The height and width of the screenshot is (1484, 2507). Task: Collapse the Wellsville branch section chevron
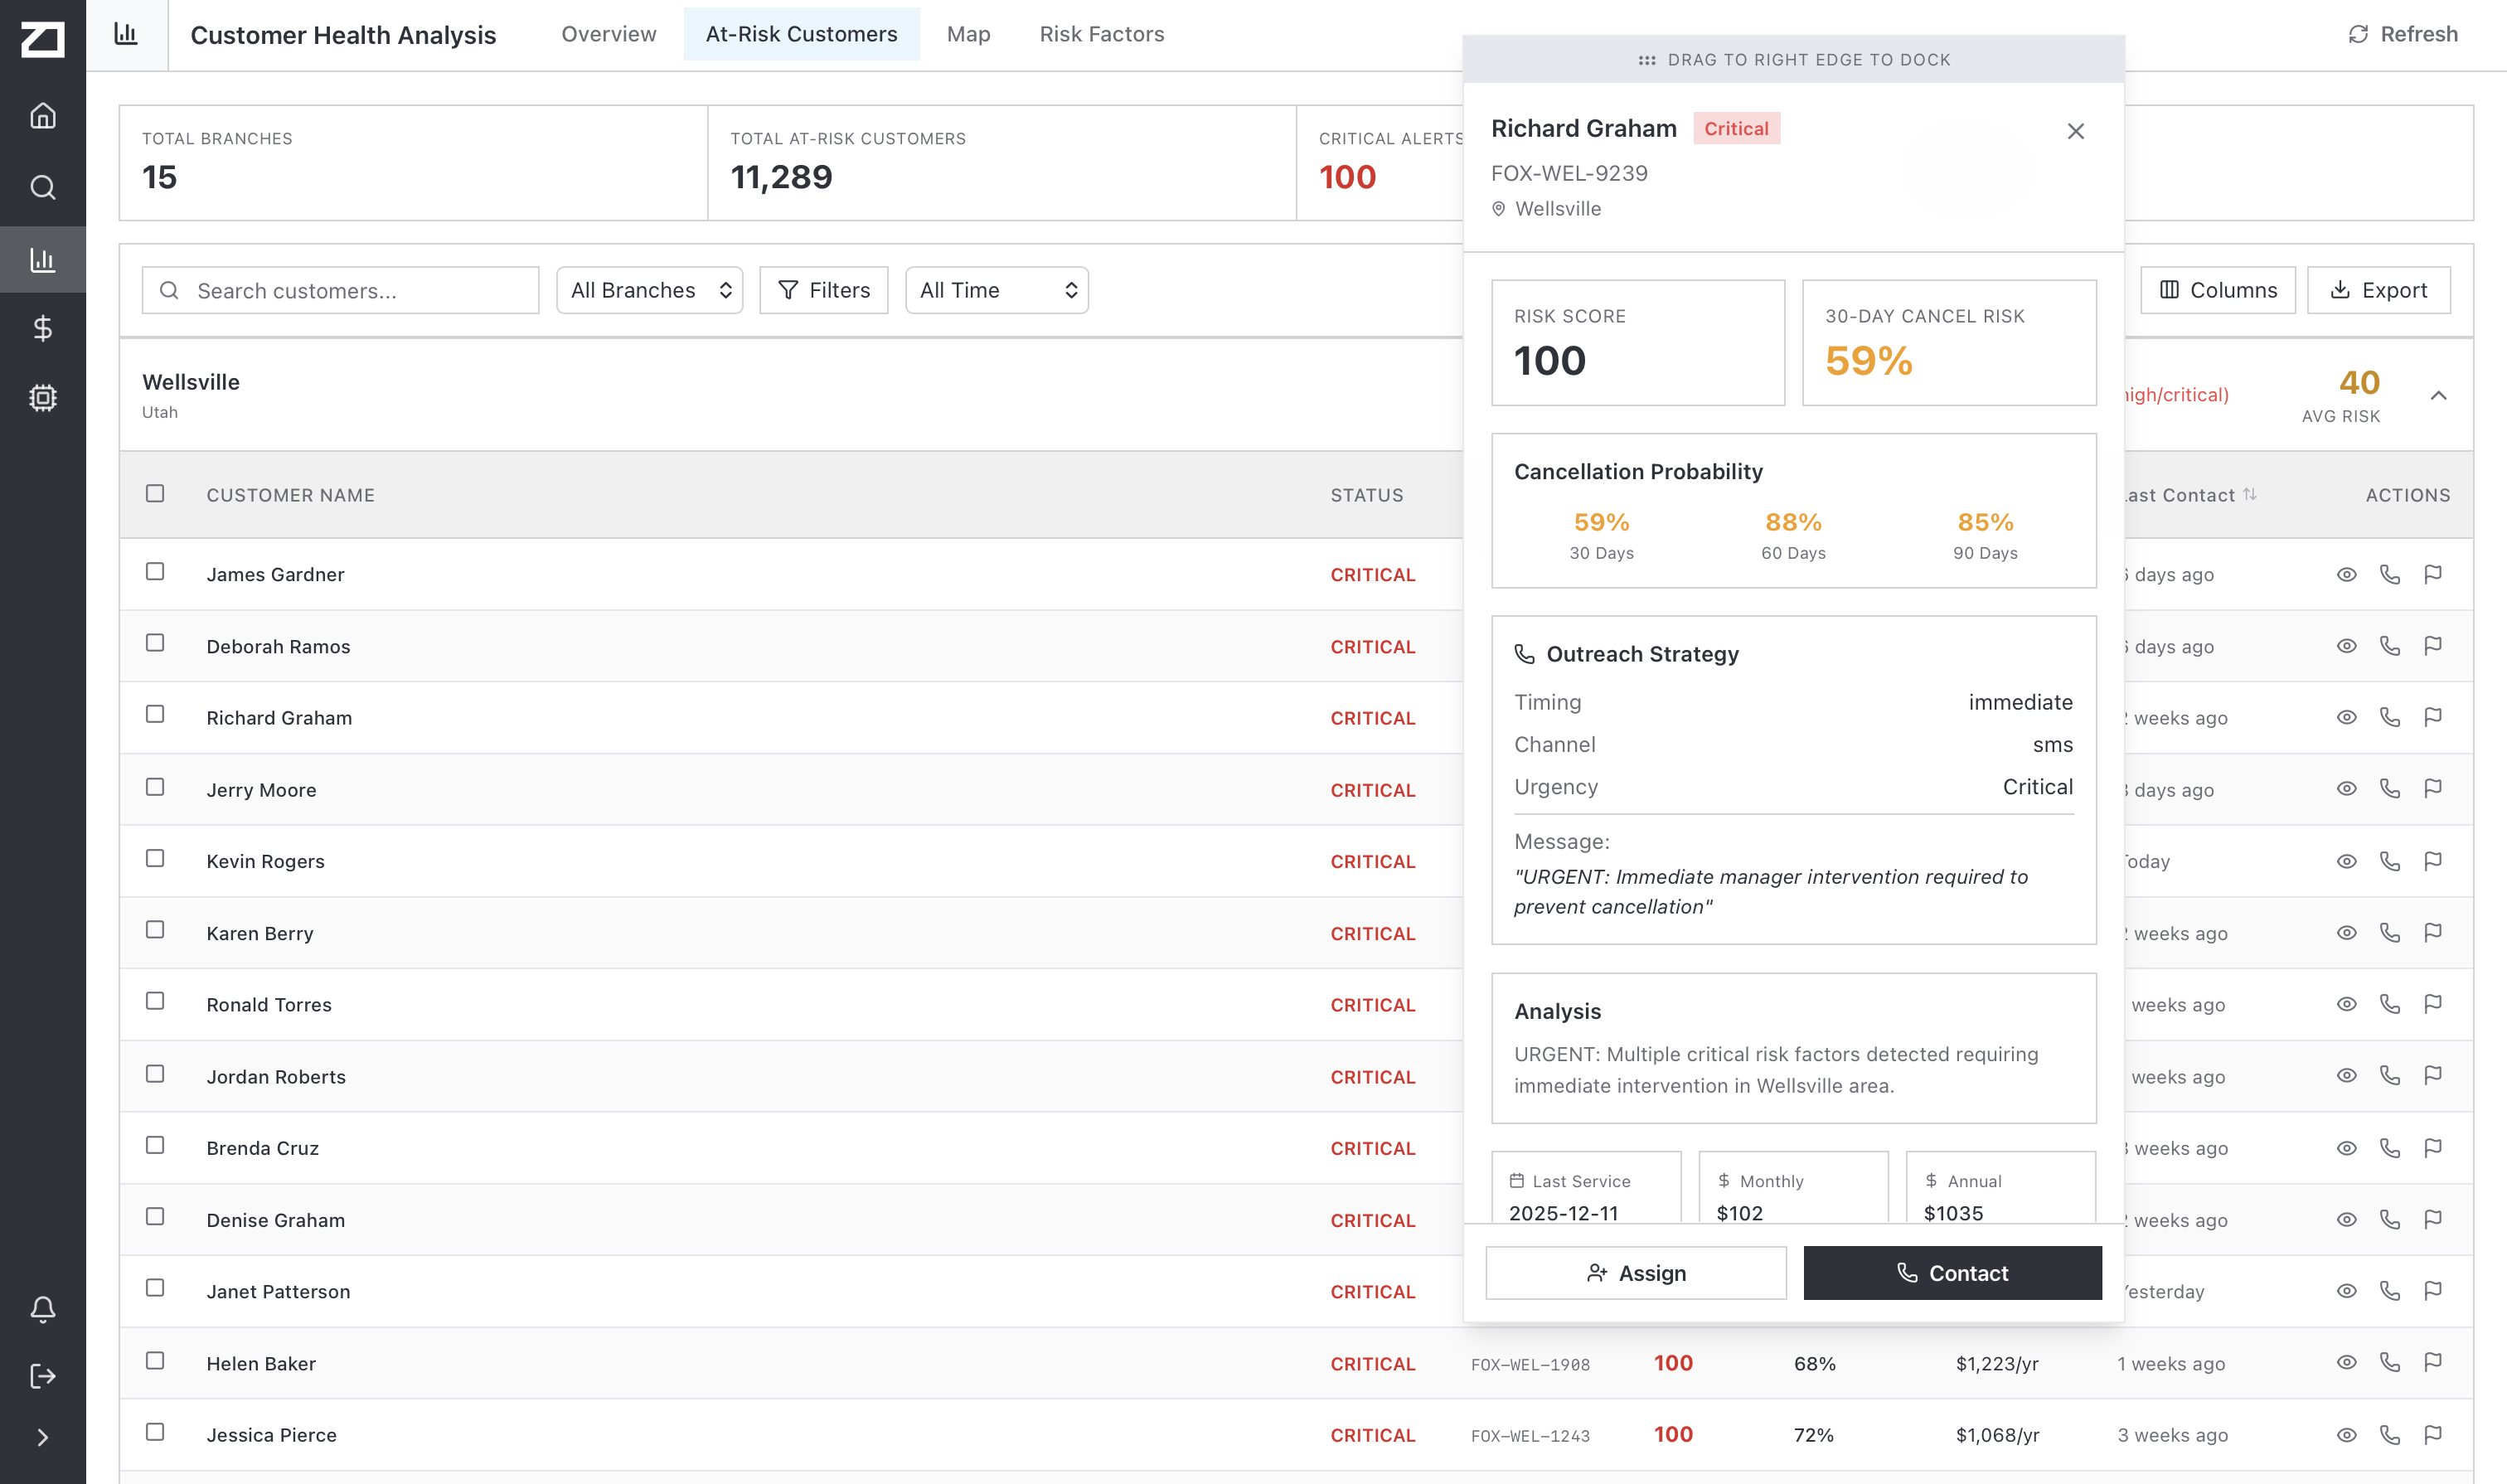pos(2438,395)
